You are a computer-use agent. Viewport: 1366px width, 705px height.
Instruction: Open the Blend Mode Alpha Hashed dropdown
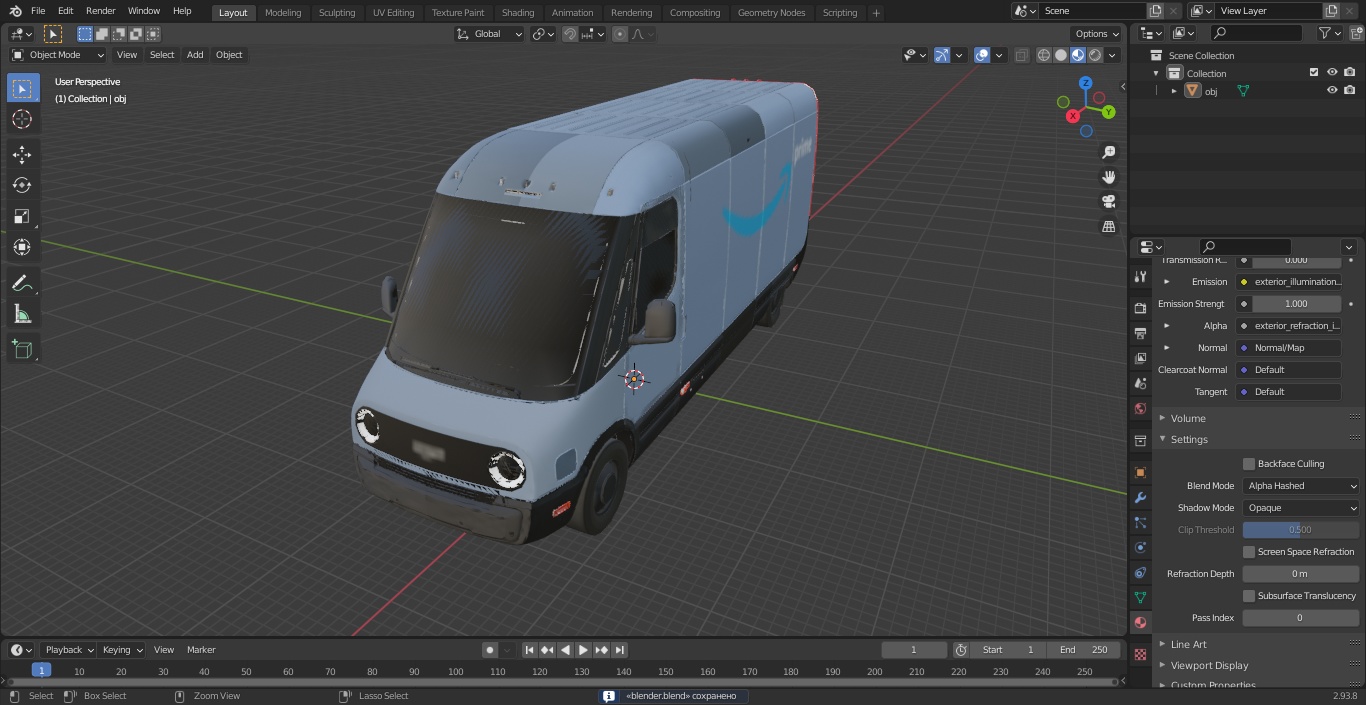1301,486
